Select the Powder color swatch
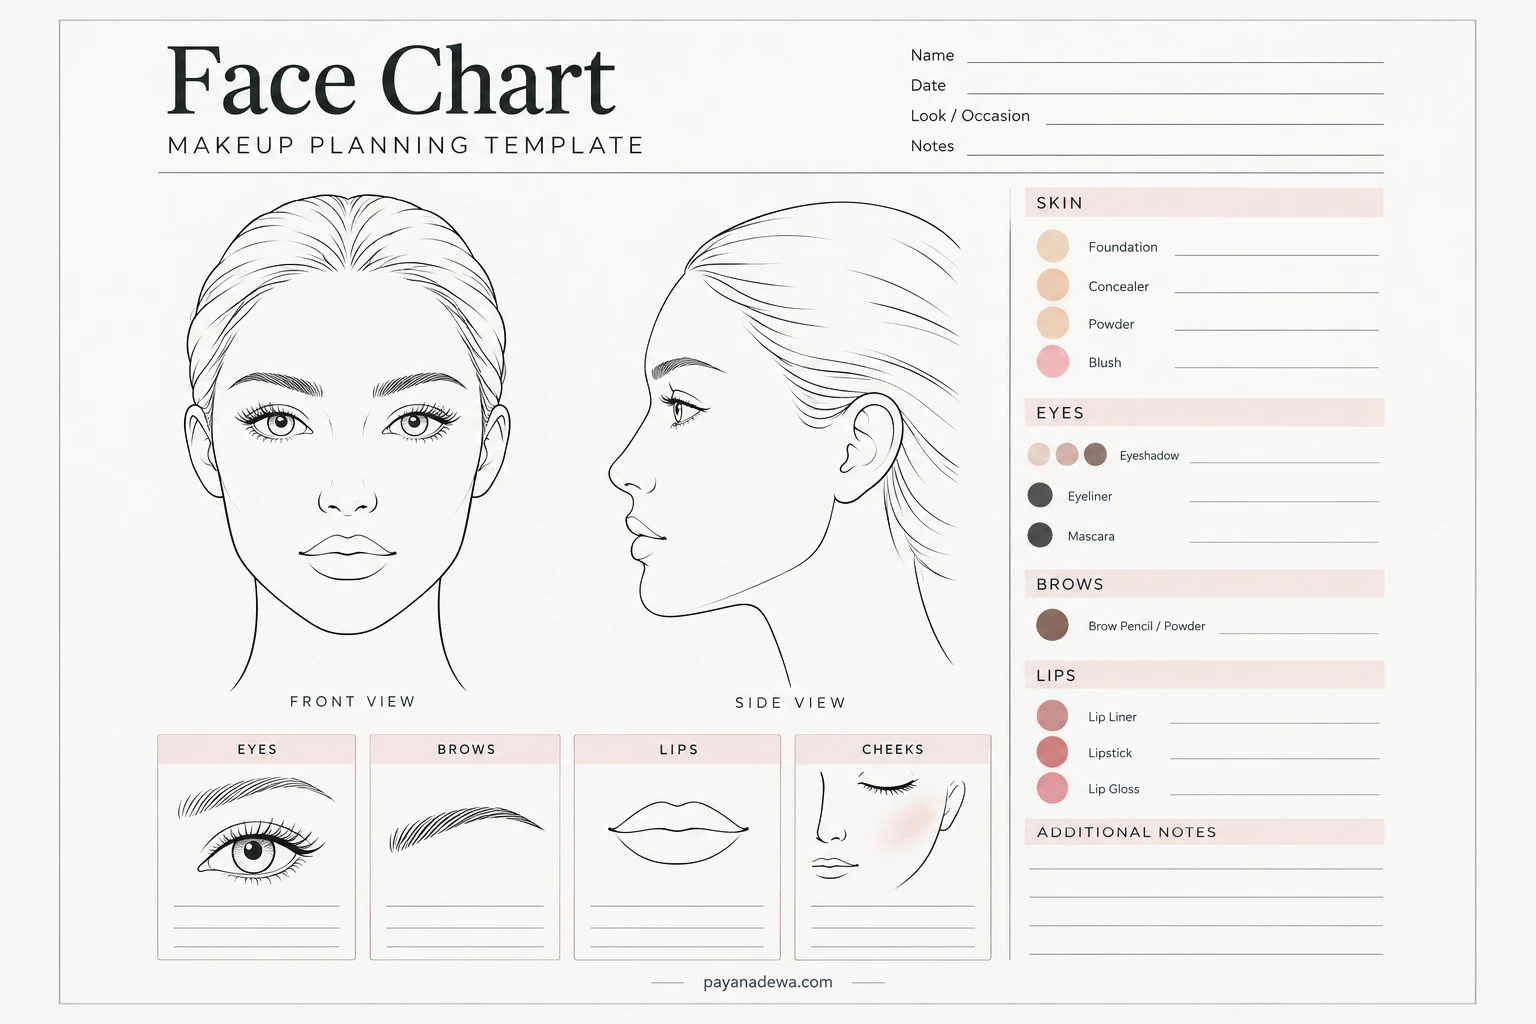This screenshot has height=1024, width=1536. [1053, 323]
